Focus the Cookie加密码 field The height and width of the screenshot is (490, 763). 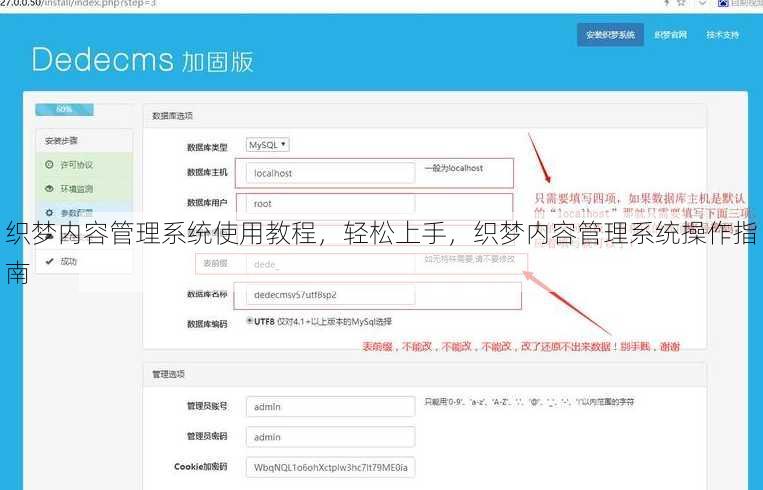pos(330,467)
